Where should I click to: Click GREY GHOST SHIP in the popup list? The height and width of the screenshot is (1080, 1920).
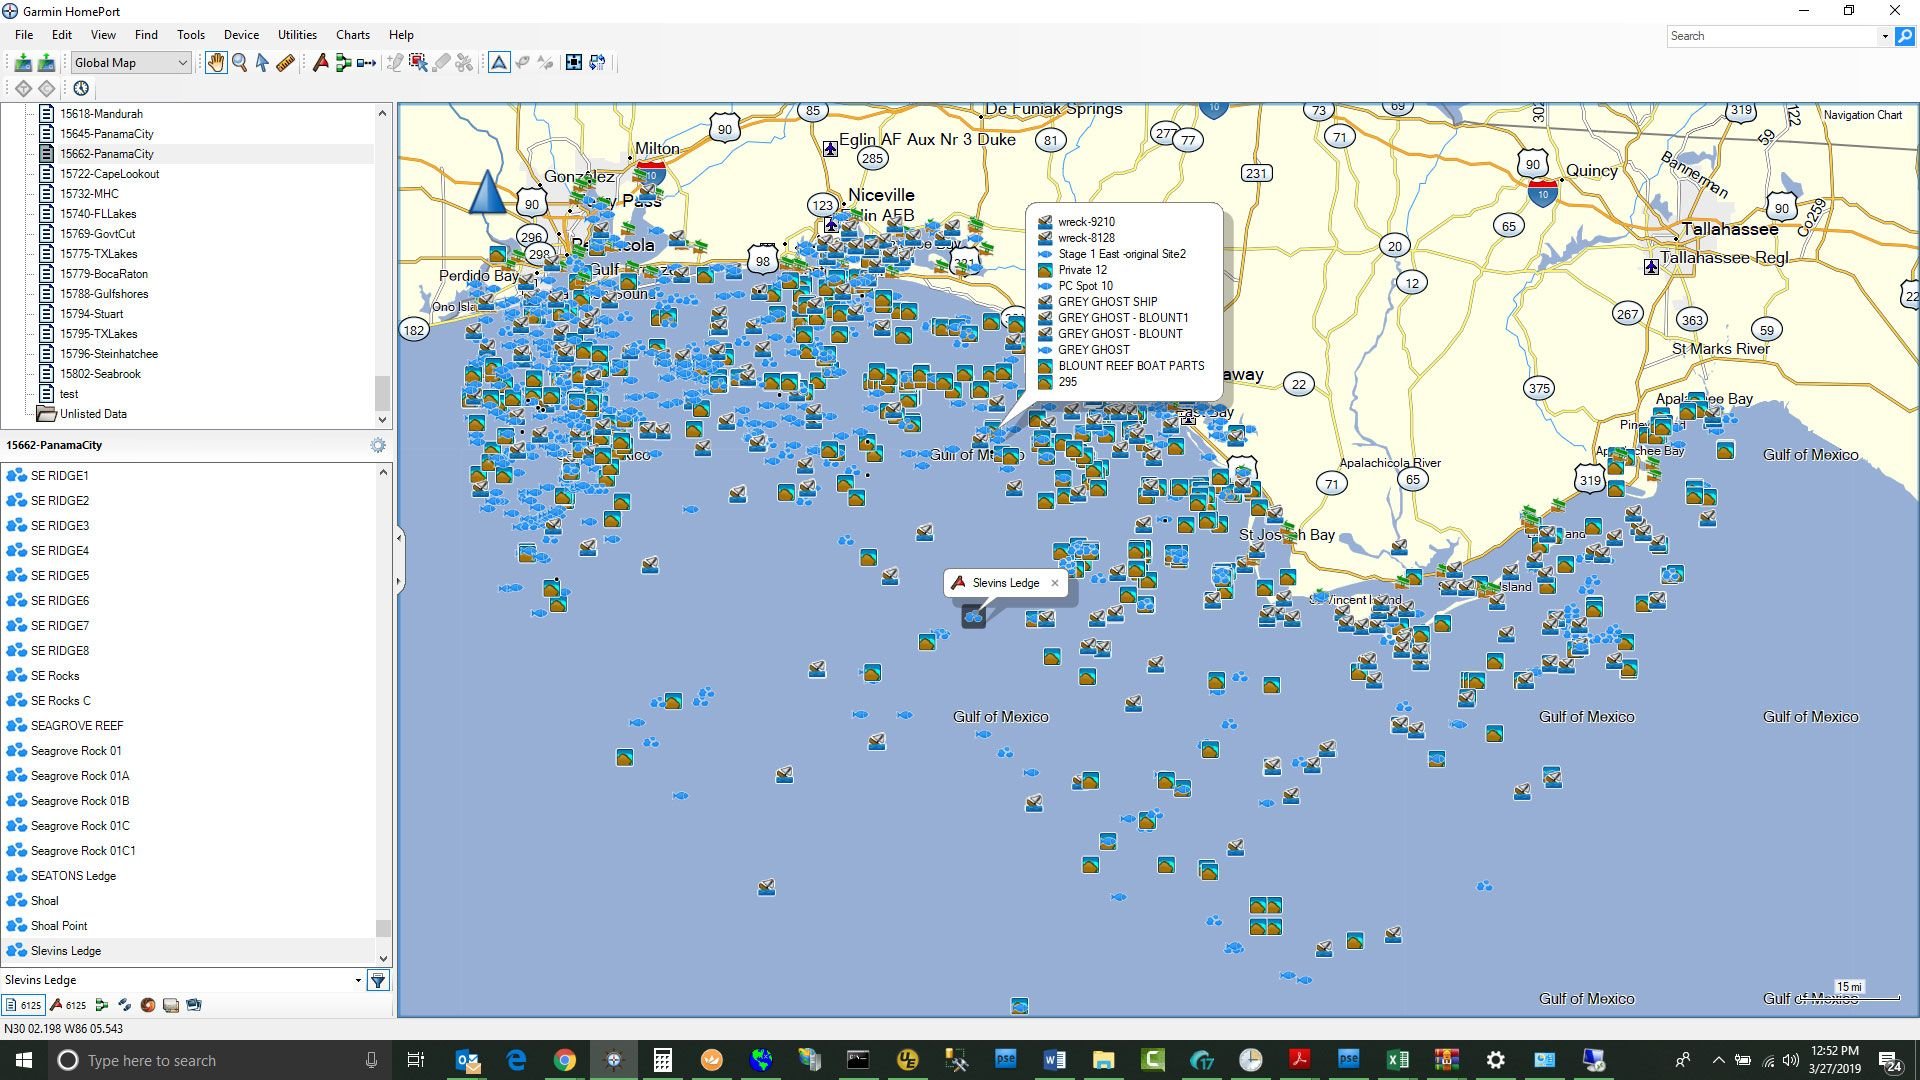tap(1107, 302)
